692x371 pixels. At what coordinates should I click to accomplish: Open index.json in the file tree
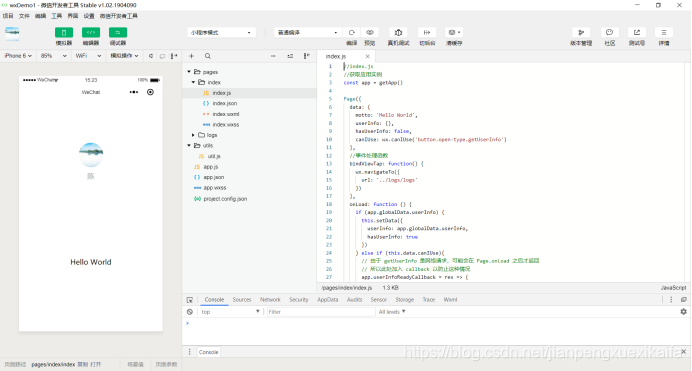click(250, 103)
